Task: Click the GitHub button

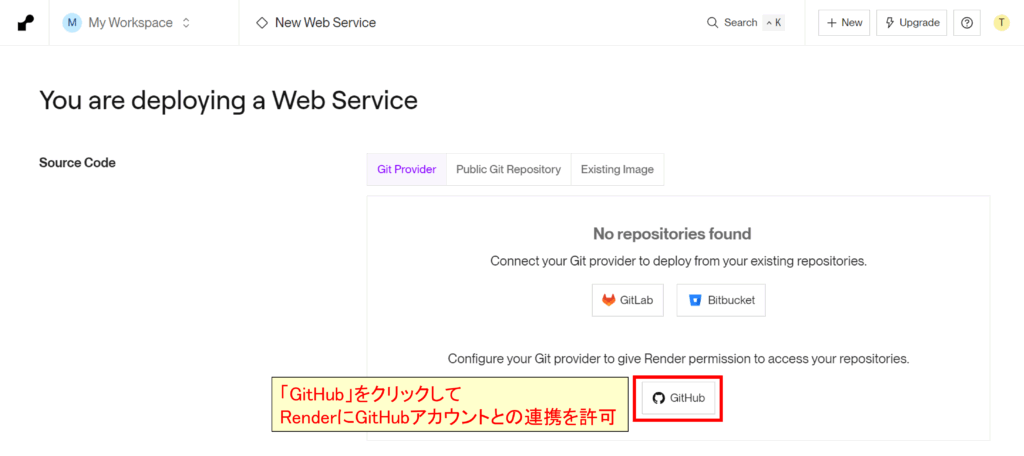Action: click(x=679, y=398)
